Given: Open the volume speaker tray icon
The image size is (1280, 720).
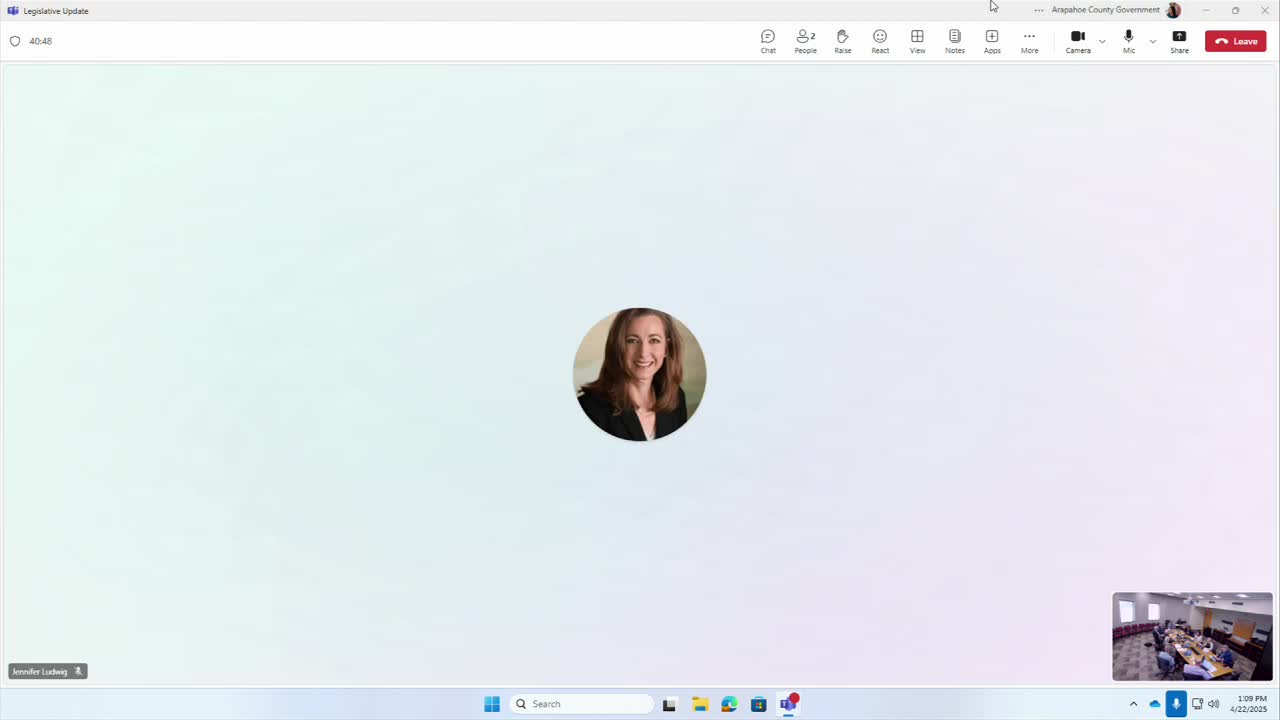Looking at the screenshot, I should 1214,704.
